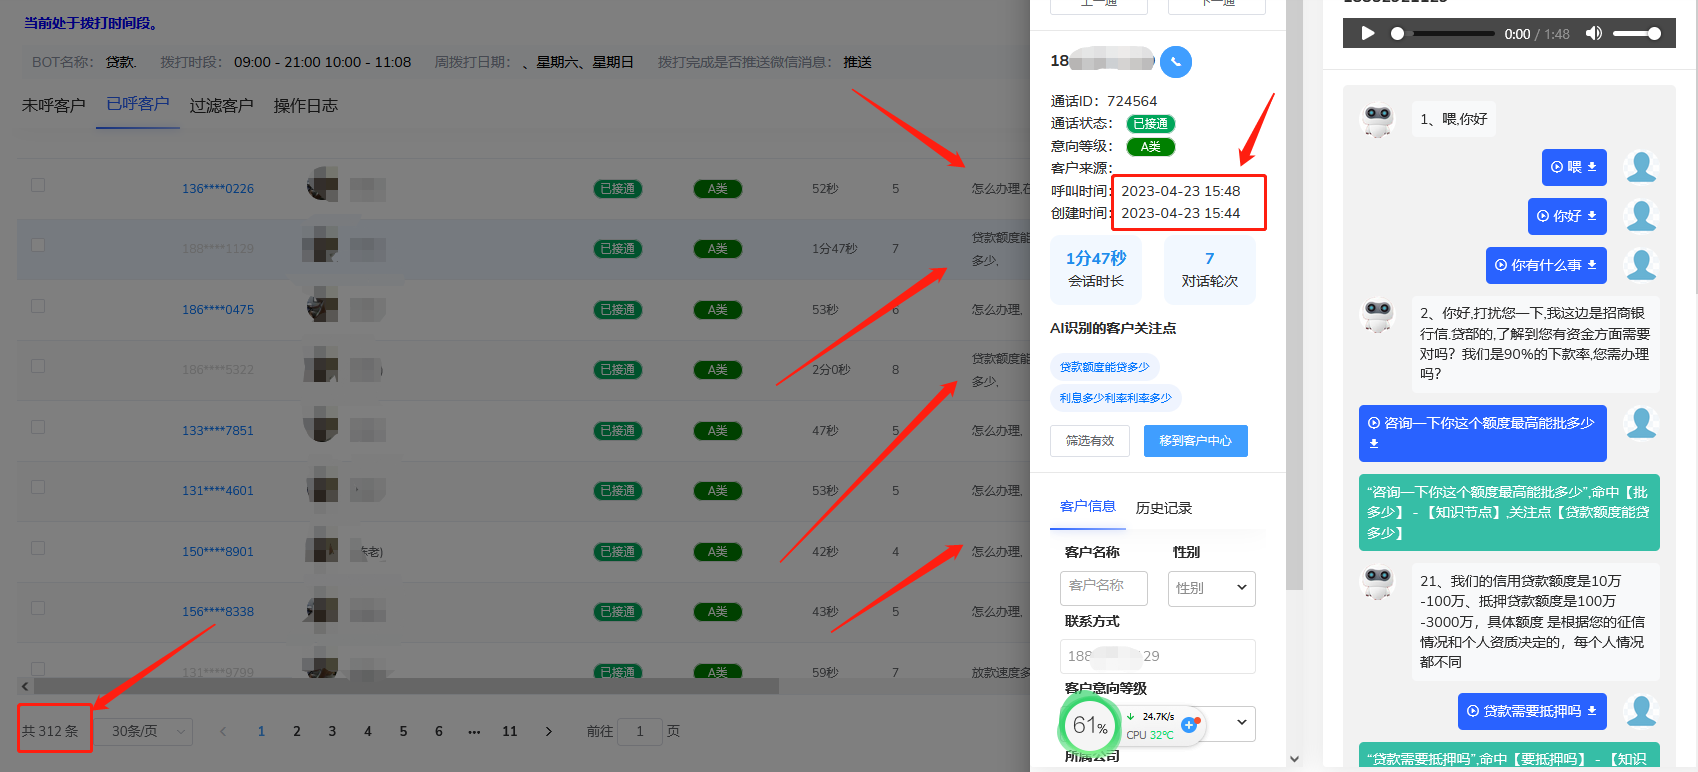
Task: Adjust the audio volume slider
Action: coord(1637,33)
